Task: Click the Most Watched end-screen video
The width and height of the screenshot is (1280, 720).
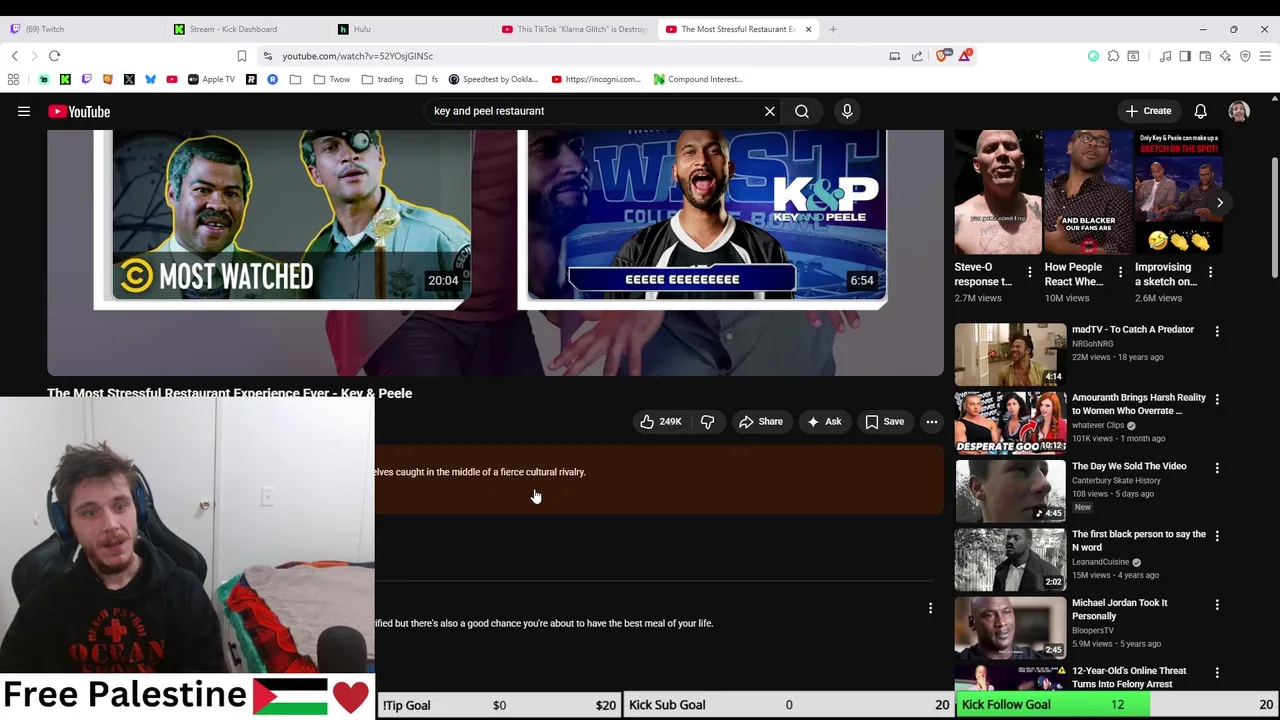Action: [291, 214]
